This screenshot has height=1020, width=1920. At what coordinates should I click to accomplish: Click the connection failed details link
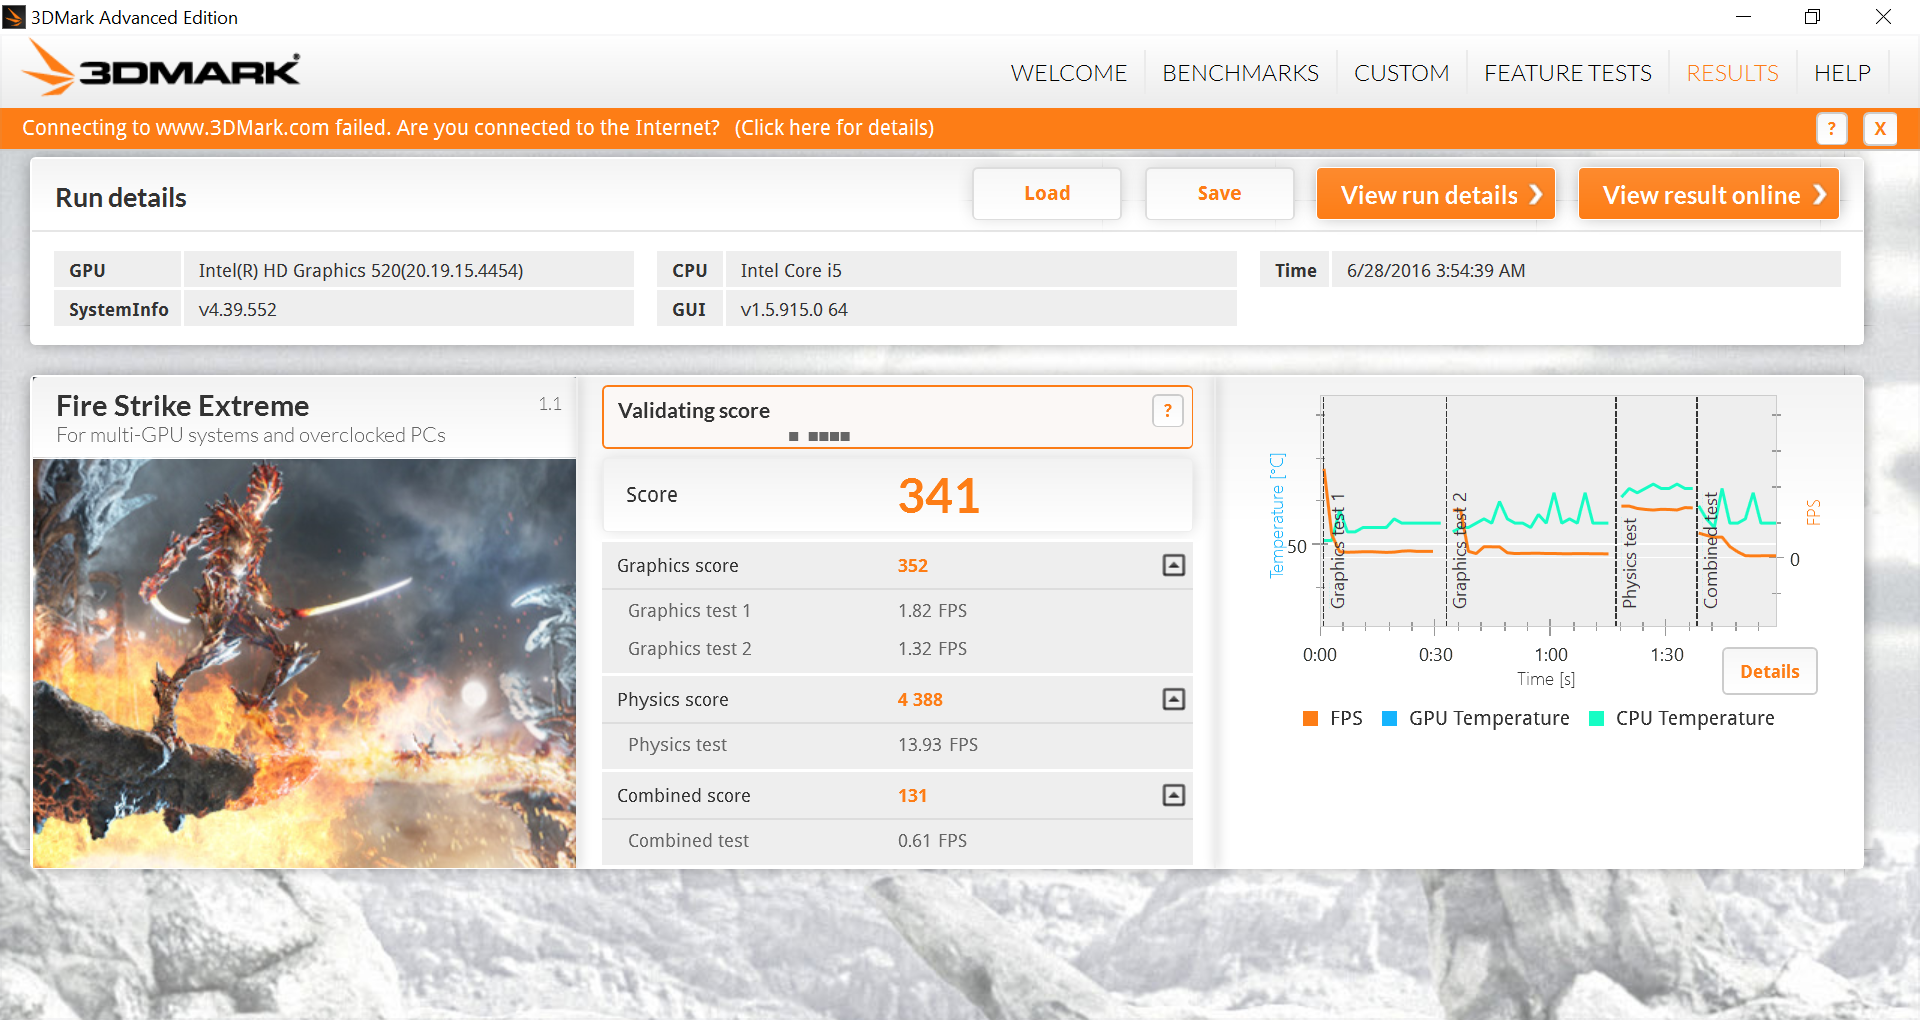tap(834, 128)
